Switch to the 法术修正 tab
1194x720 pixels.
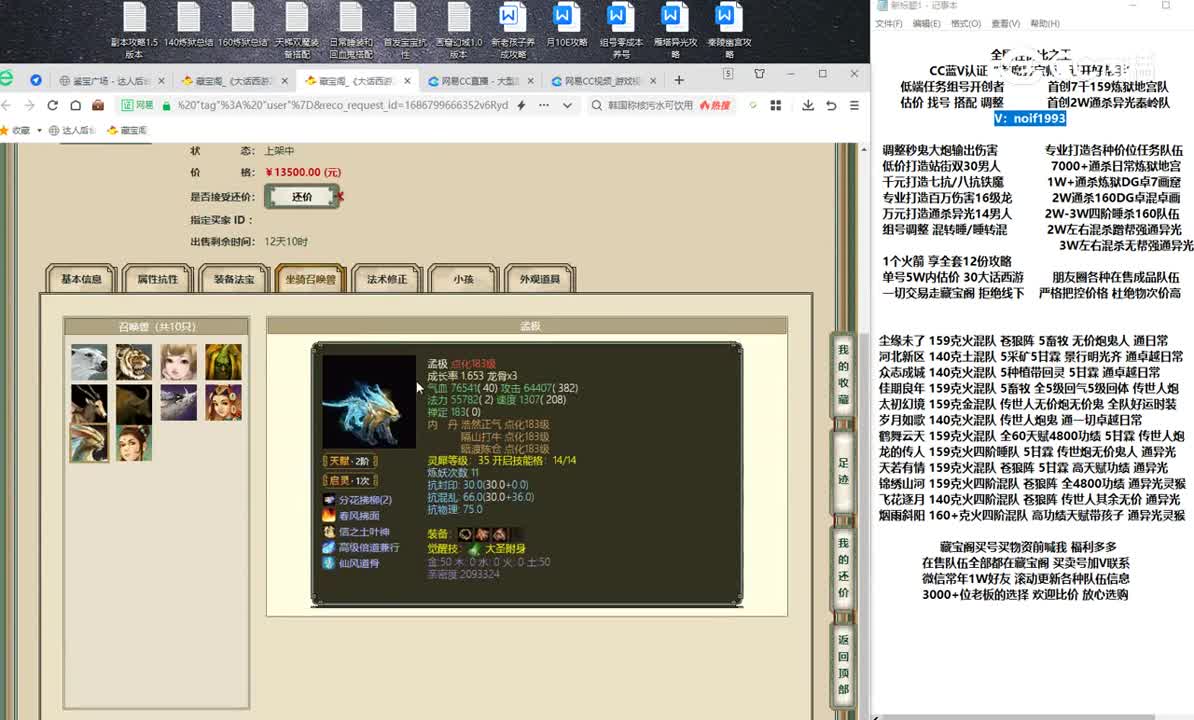coord(387,279)
